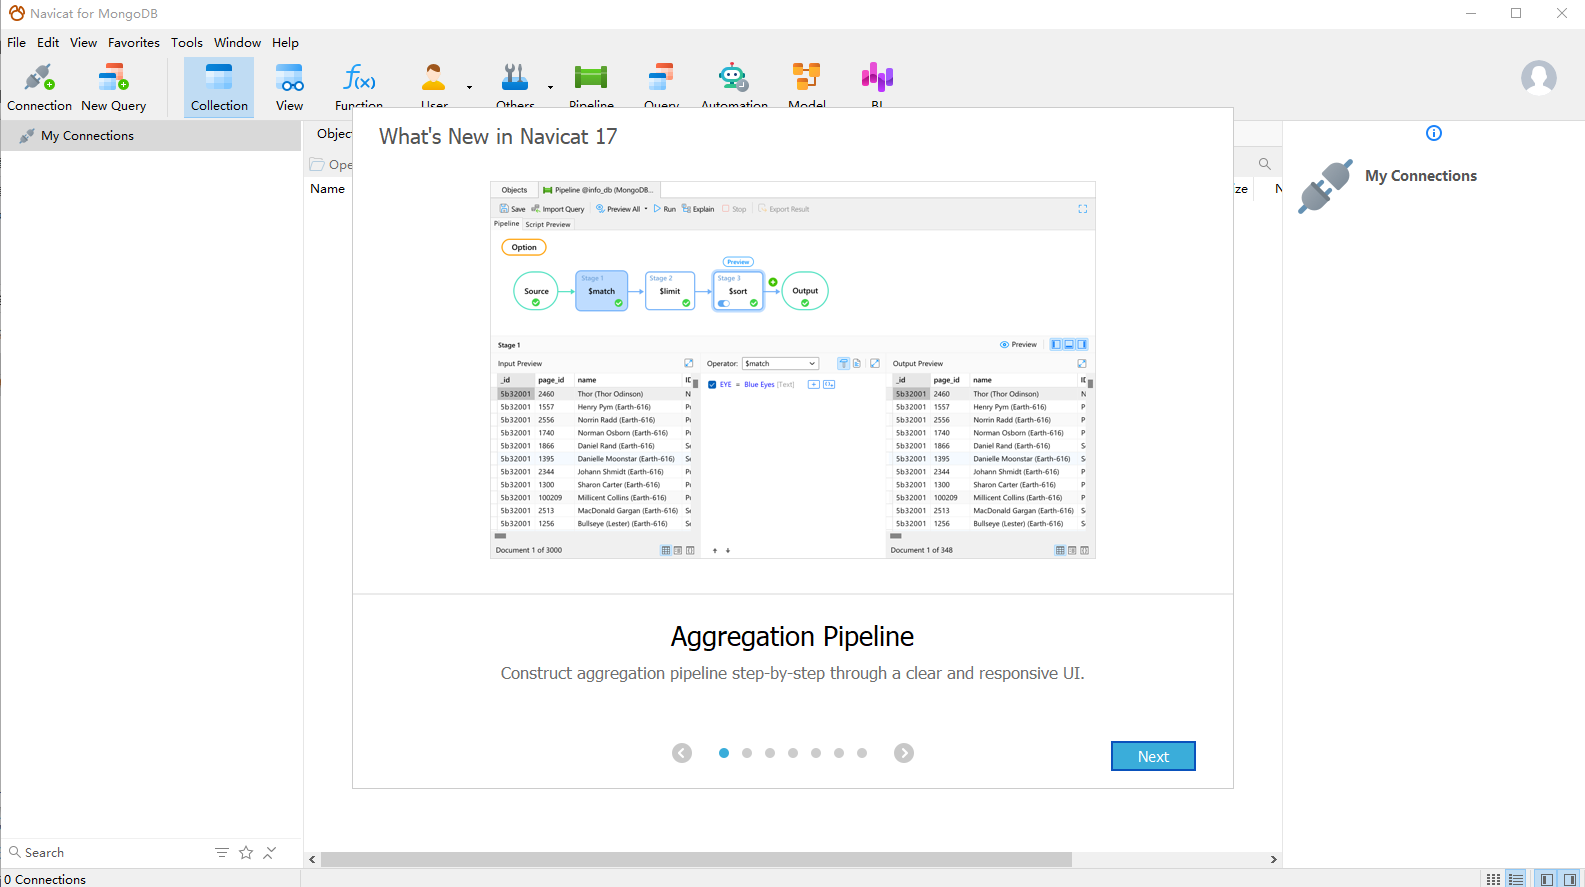
Task: Open the Tools menu
Action: [x=186, y=43]
